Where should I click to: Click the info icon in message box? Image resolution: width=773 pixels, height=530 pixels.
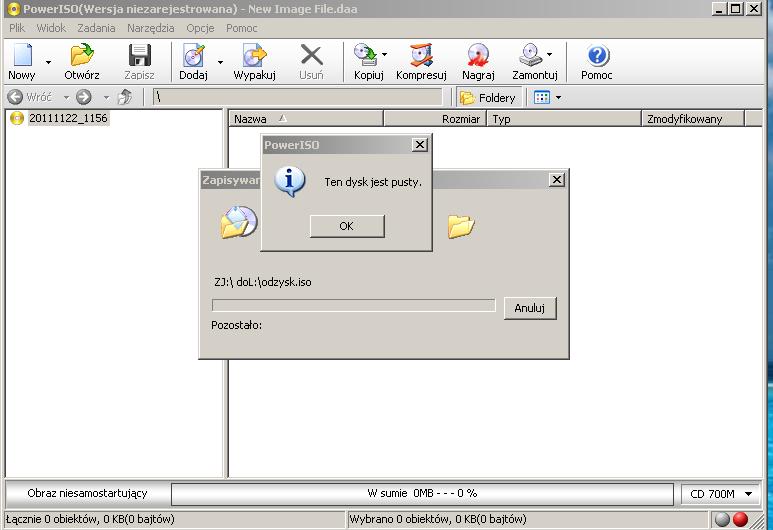click(290, 181)
